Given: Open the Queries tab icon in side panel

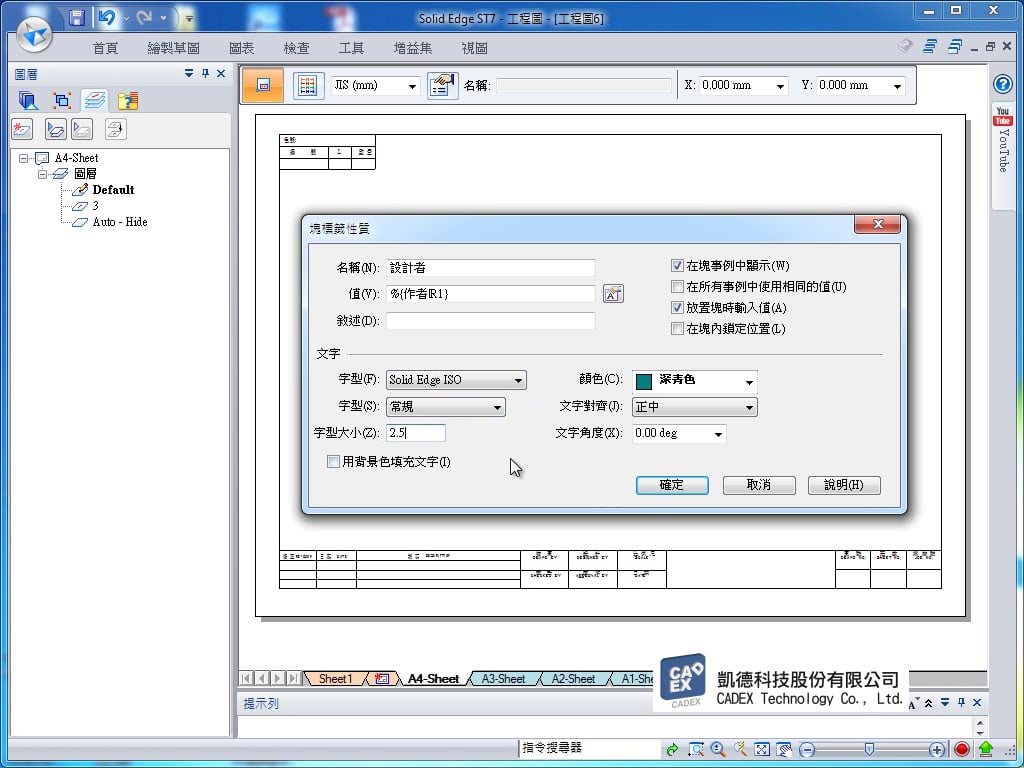Looking at the screenshot, I should 128,101.
